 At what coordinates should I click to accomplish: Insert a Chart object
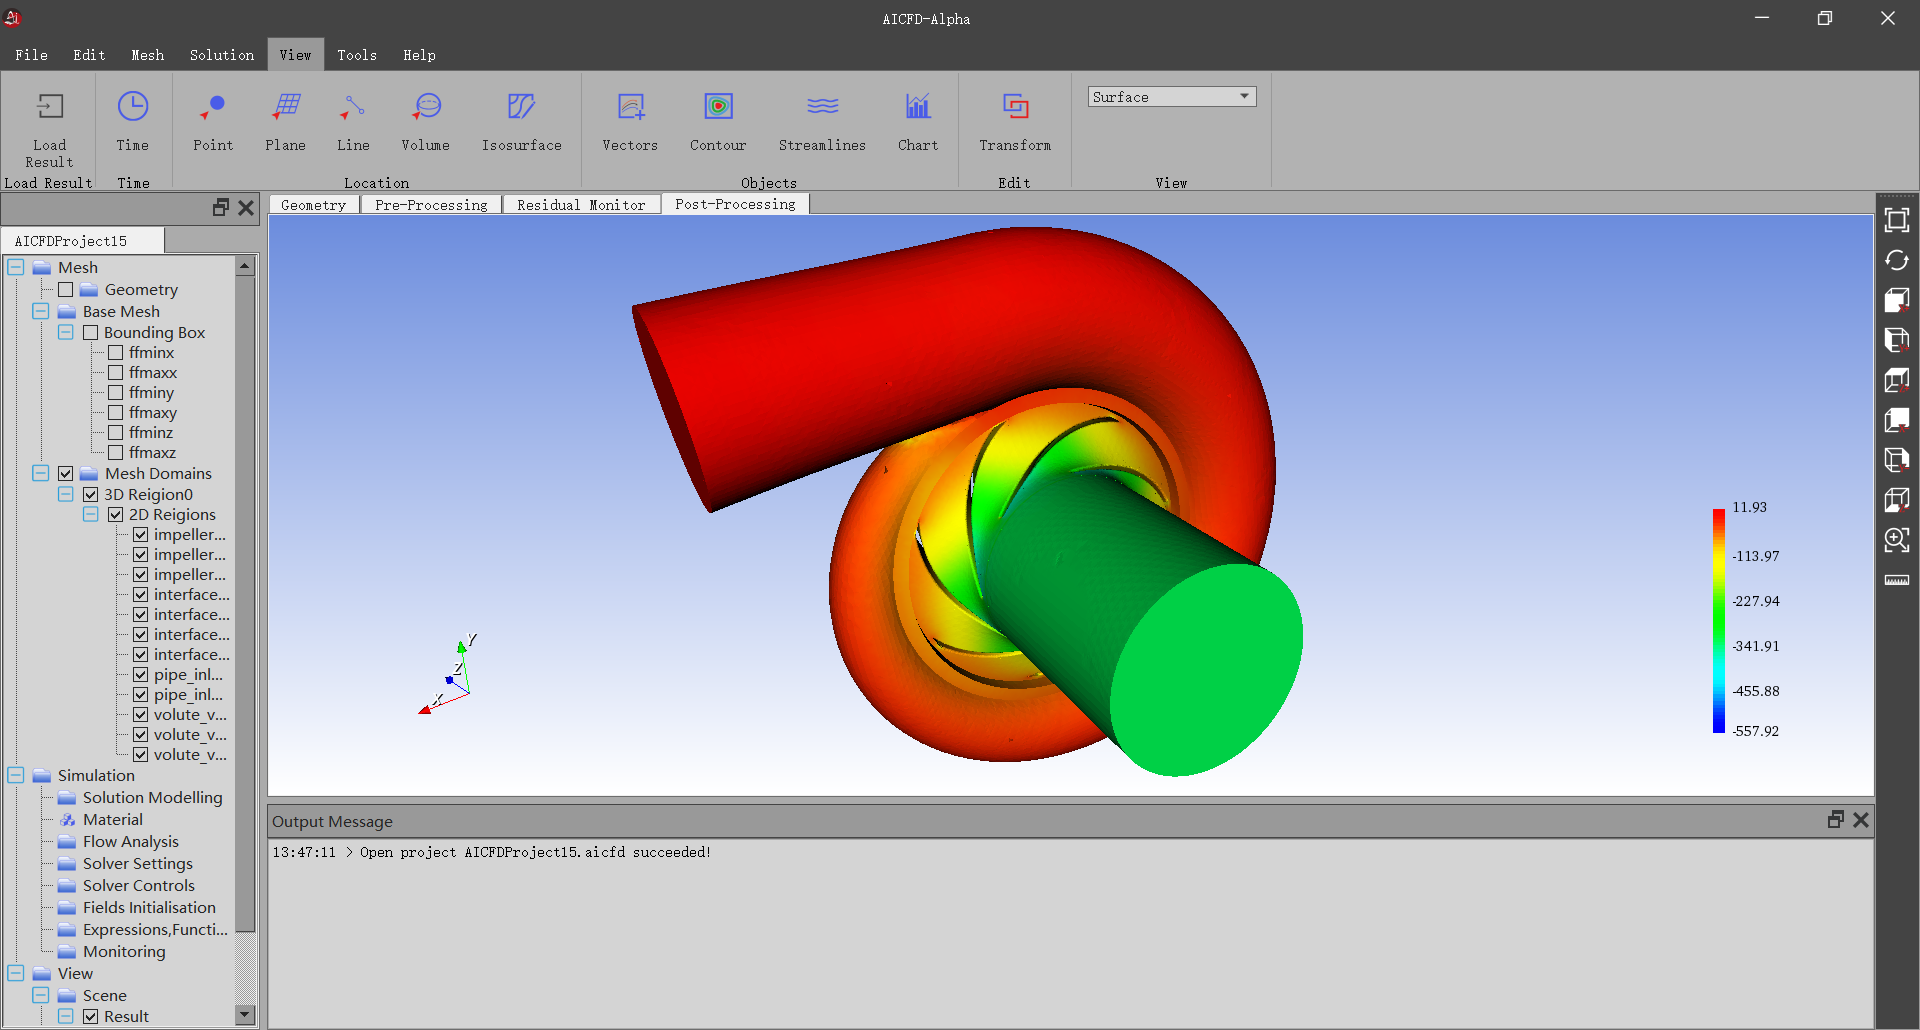click(918, 107)
